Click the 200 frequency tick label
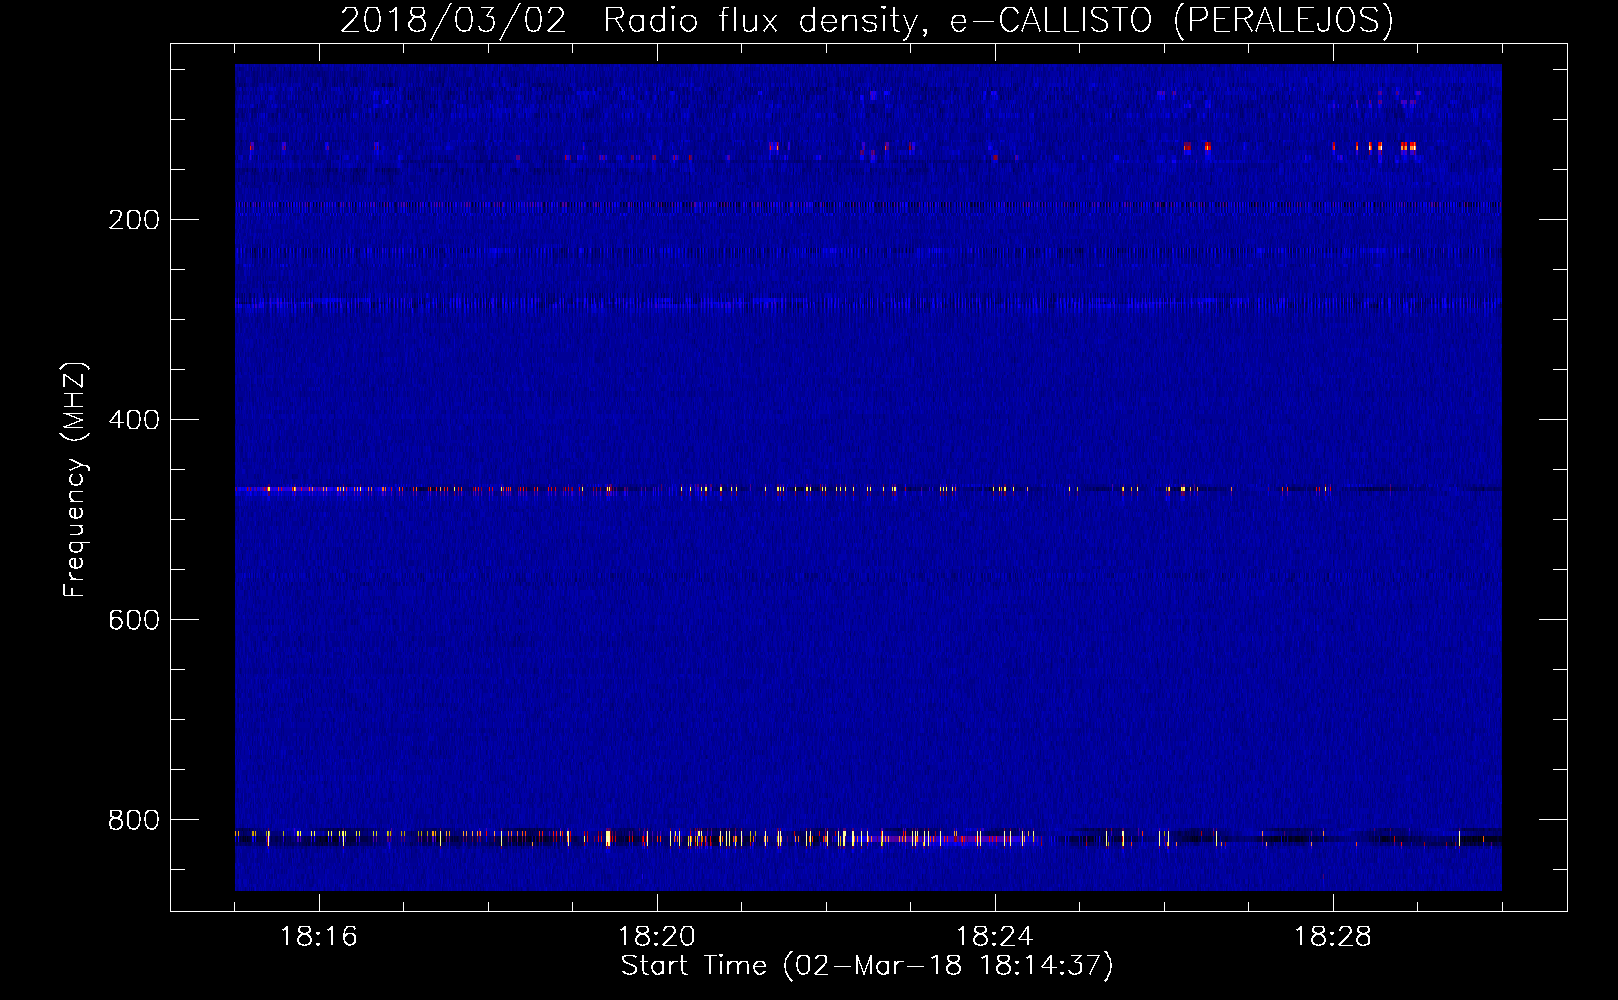The width and height of the screenshot is (1618, 1000). [134, 220]
